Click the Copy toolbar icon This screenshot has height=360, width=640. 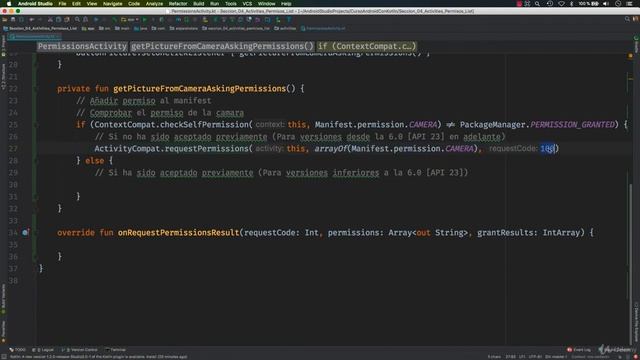(x=59, y=19)
